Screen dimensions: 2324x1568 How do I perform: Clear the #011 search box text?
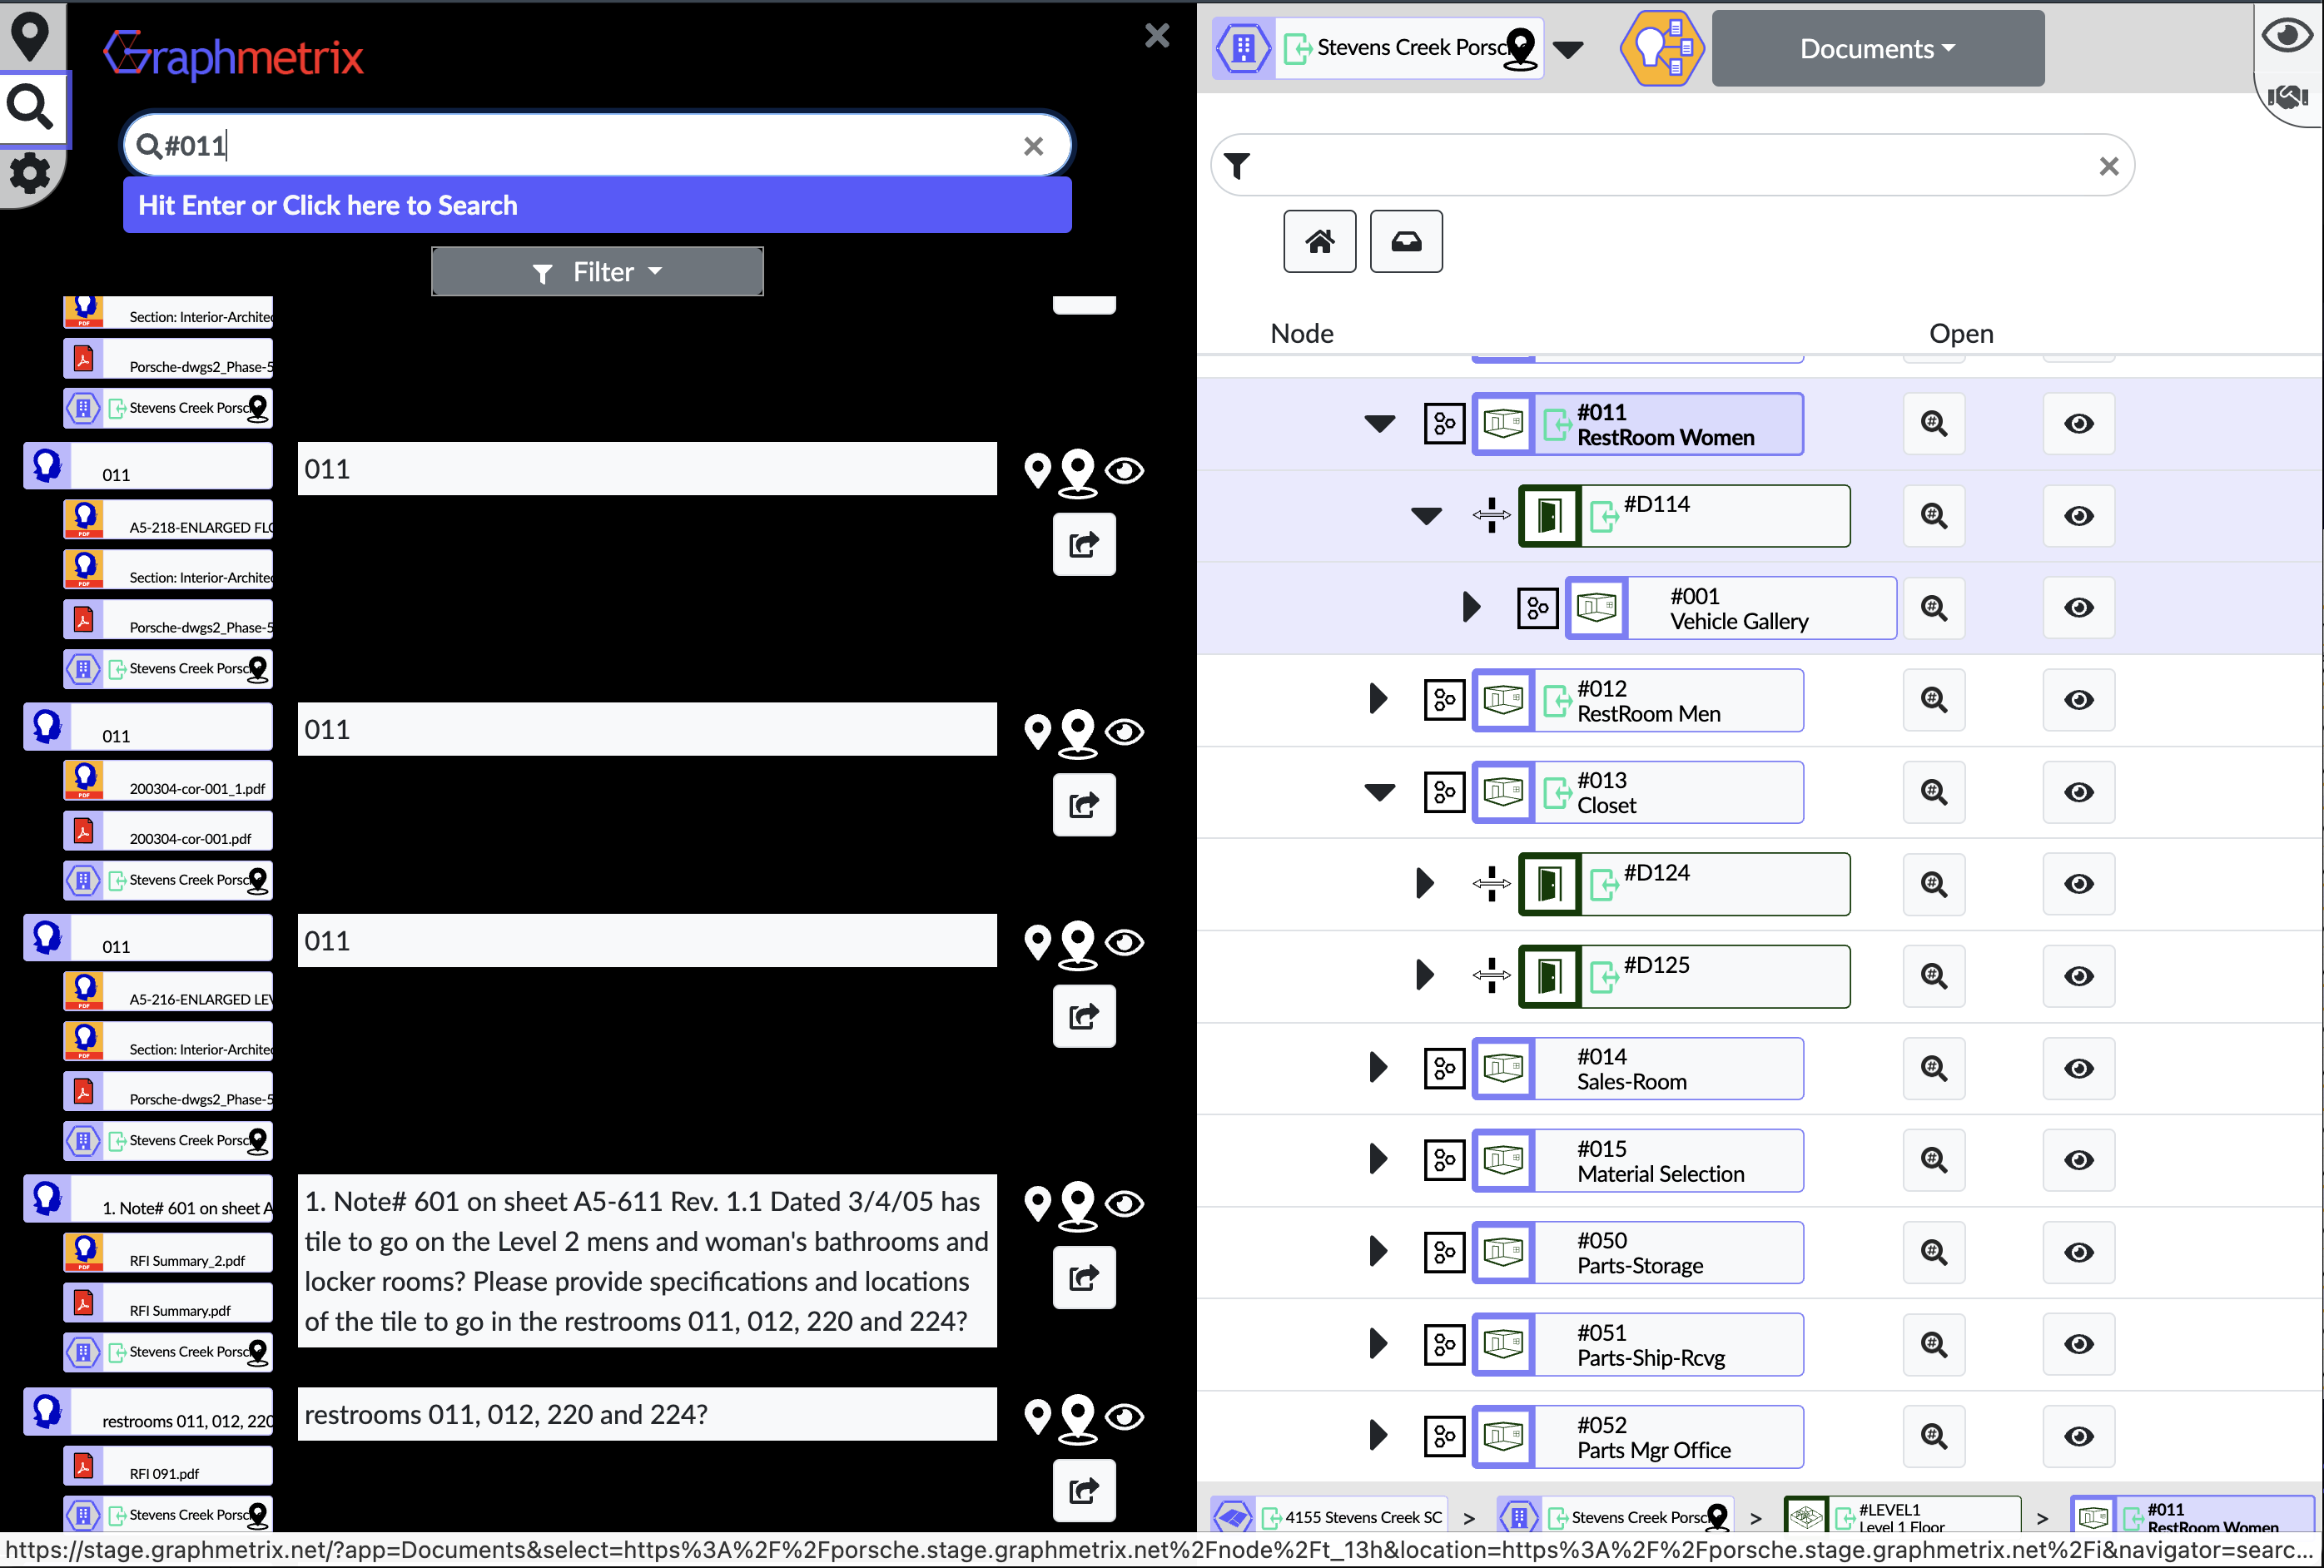(1033, 146)
